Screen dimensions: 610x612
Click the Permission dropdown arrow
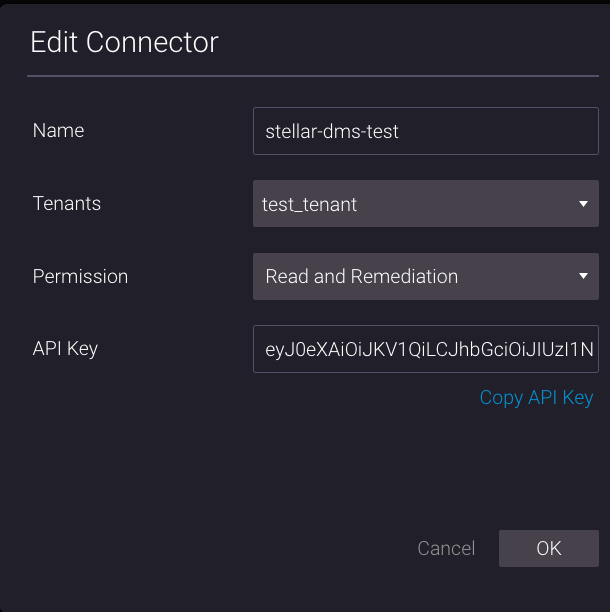coord(583,277)
